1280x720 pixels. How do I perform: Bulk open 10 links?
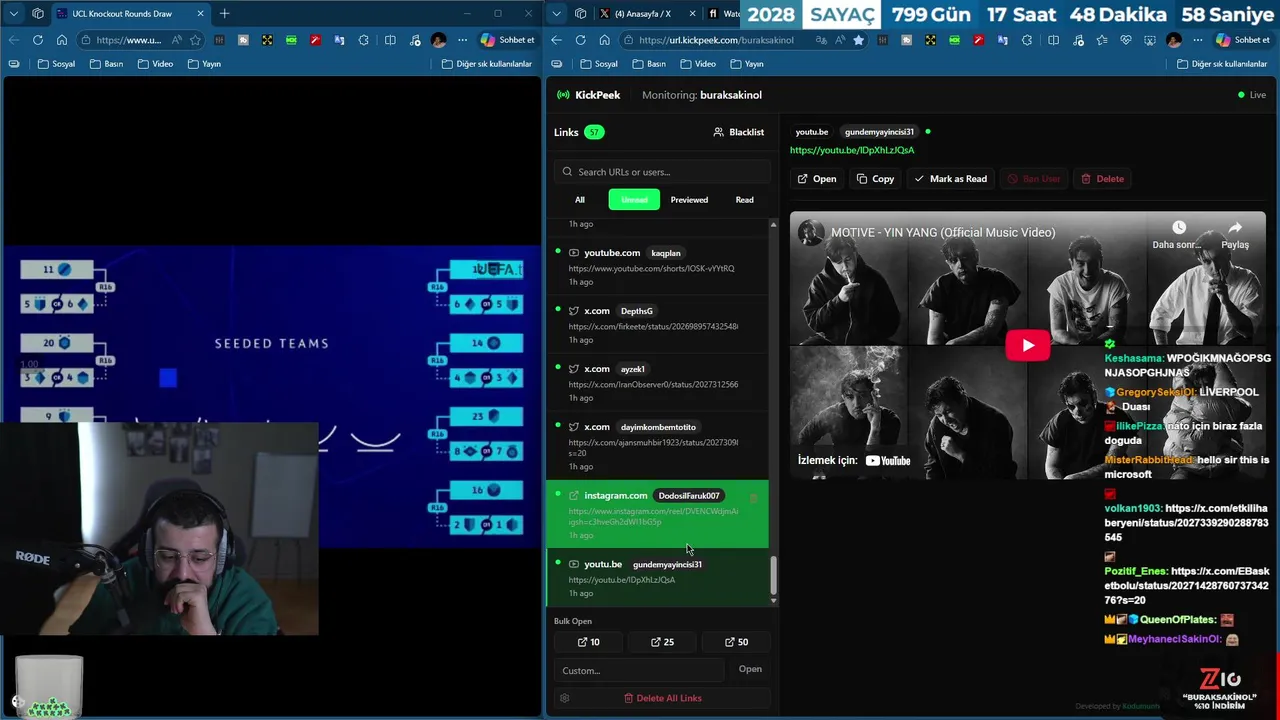click(588, 642)
